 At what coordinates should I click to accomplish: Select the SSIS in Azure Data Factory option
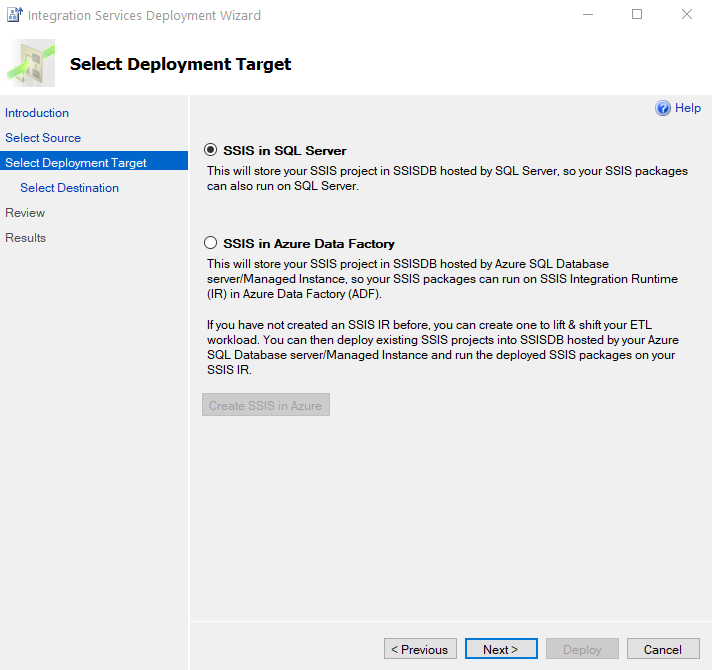pos(210,243)
